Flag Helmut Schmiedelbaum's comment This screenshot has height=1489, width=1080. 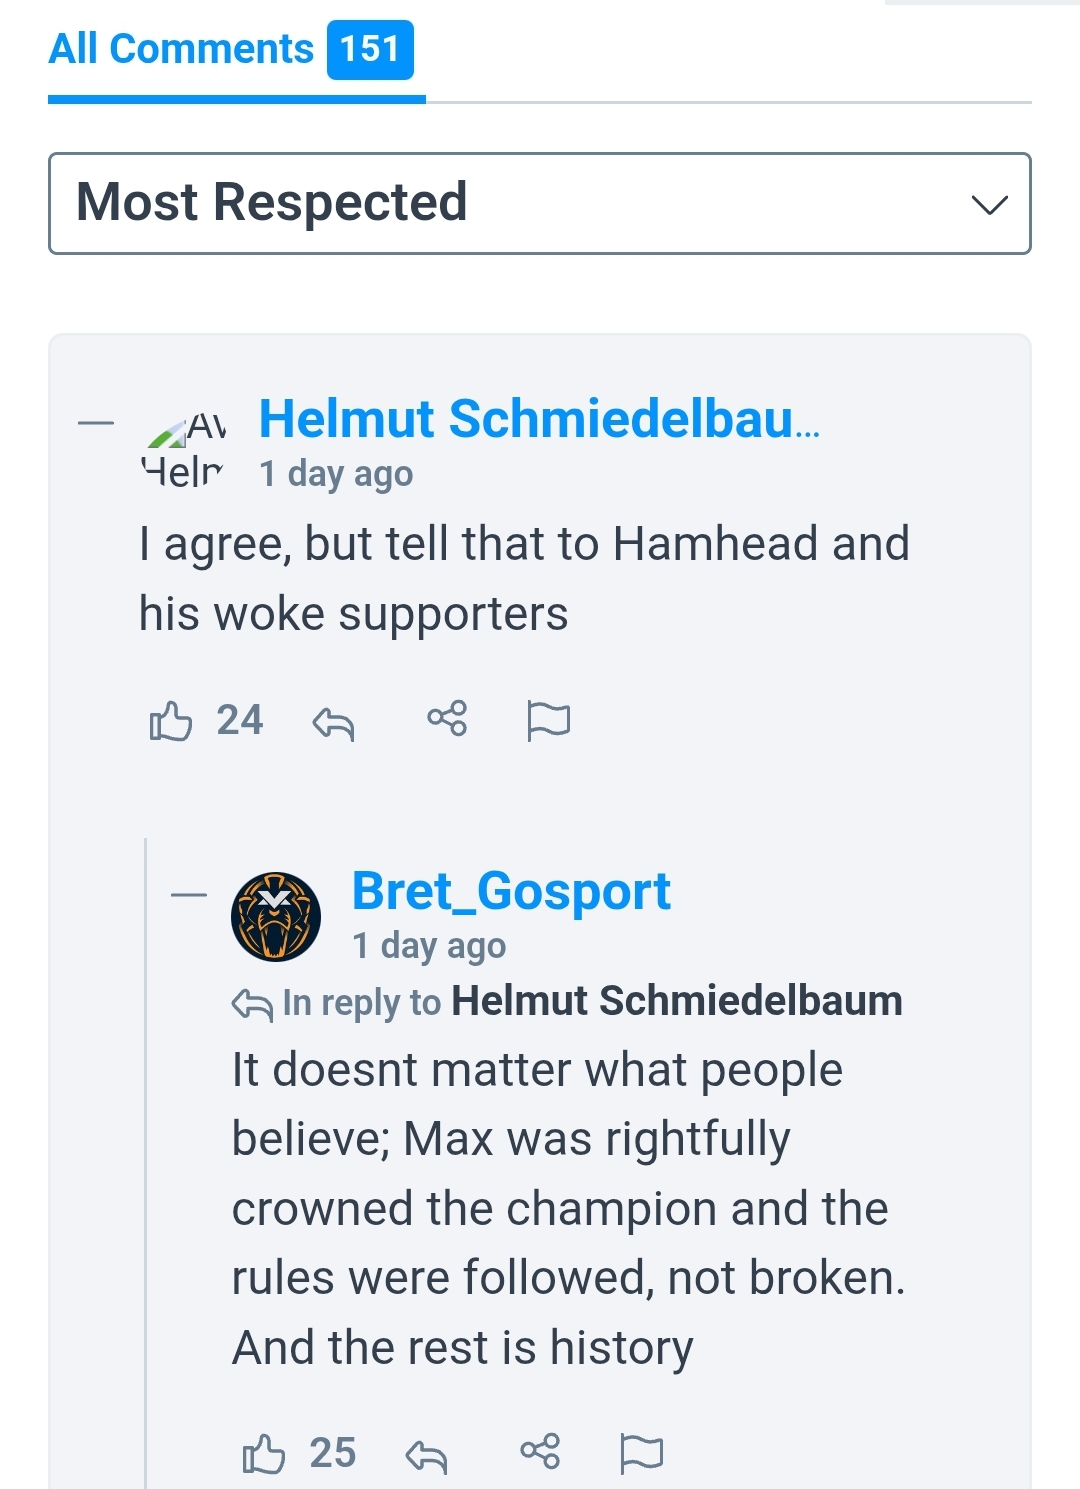click(548, 720)
